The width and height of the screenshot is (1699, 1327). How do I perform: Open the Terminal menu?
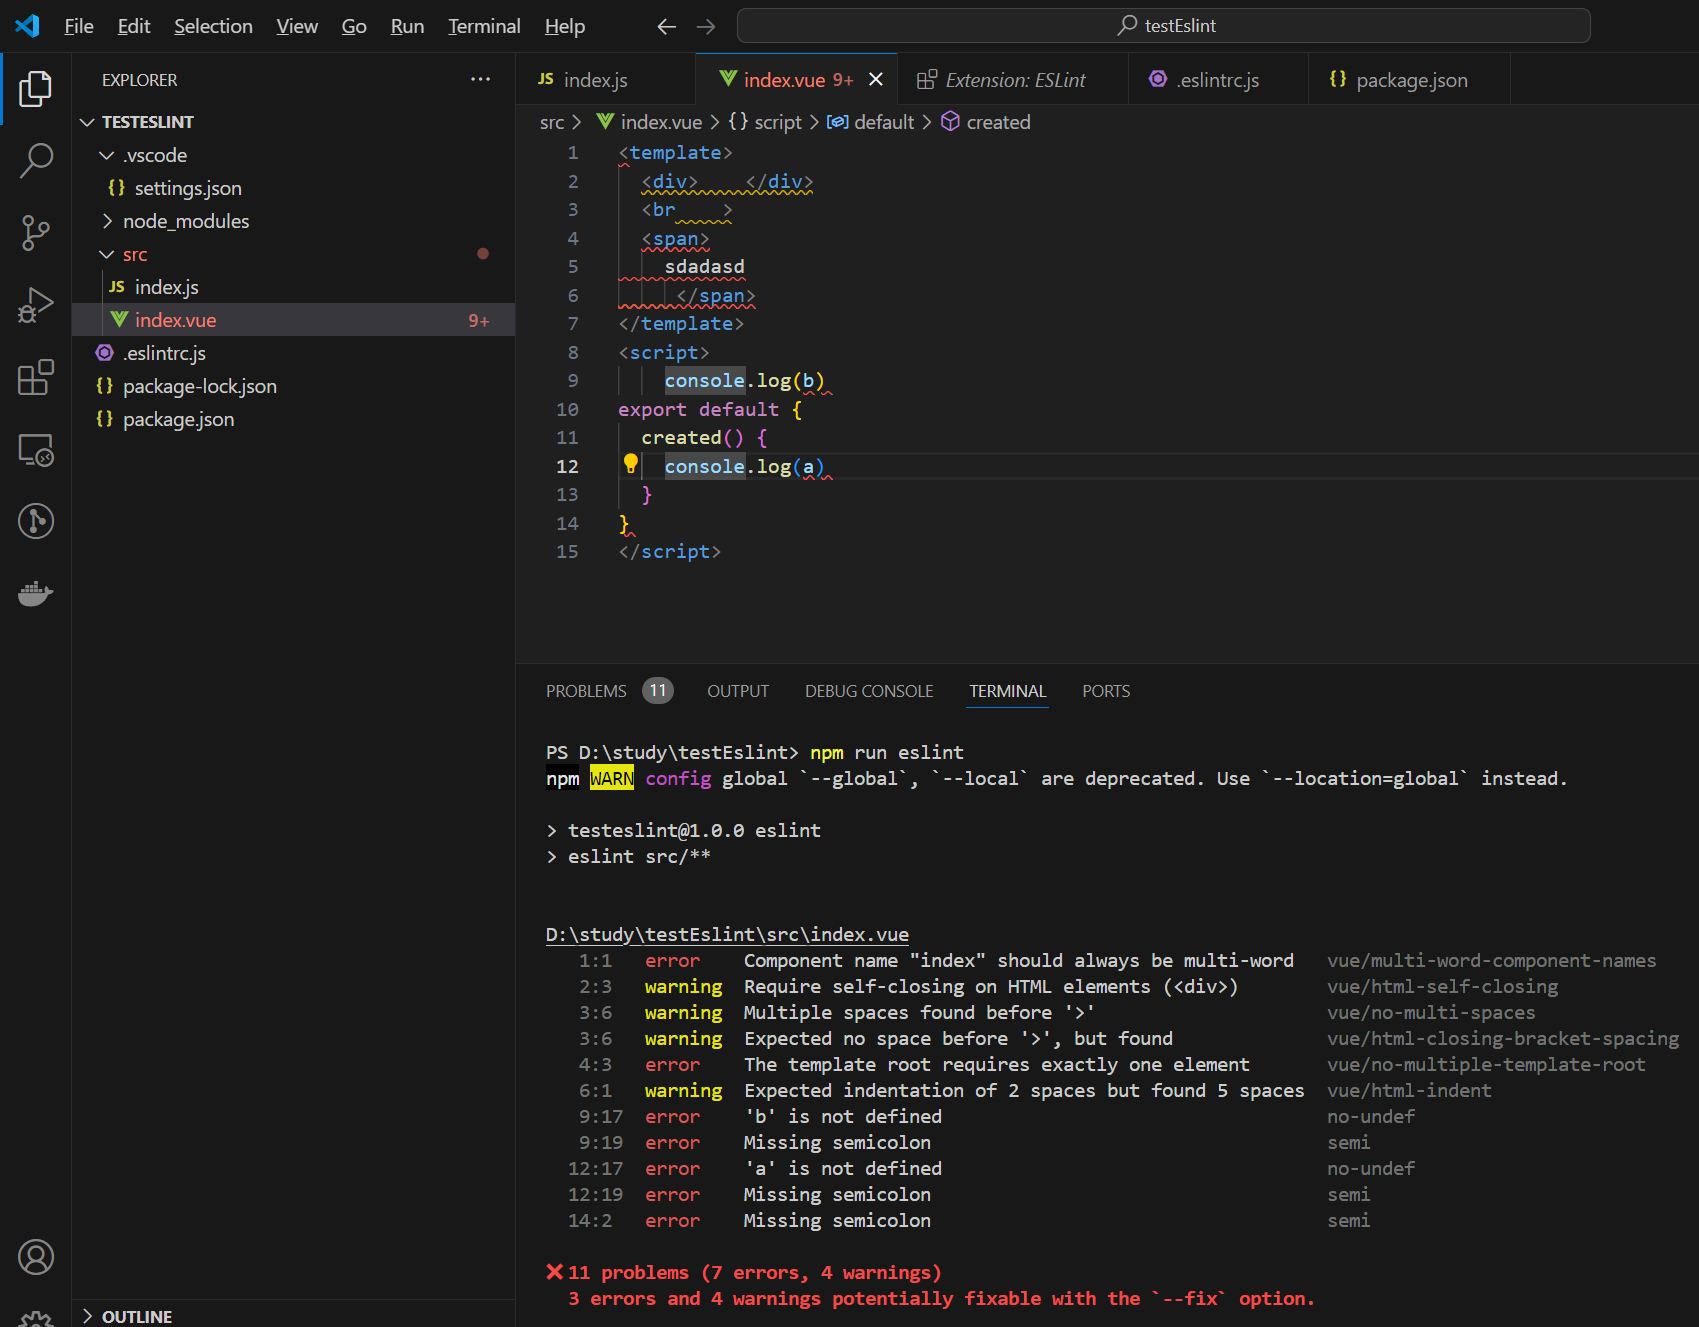[484, 26]
